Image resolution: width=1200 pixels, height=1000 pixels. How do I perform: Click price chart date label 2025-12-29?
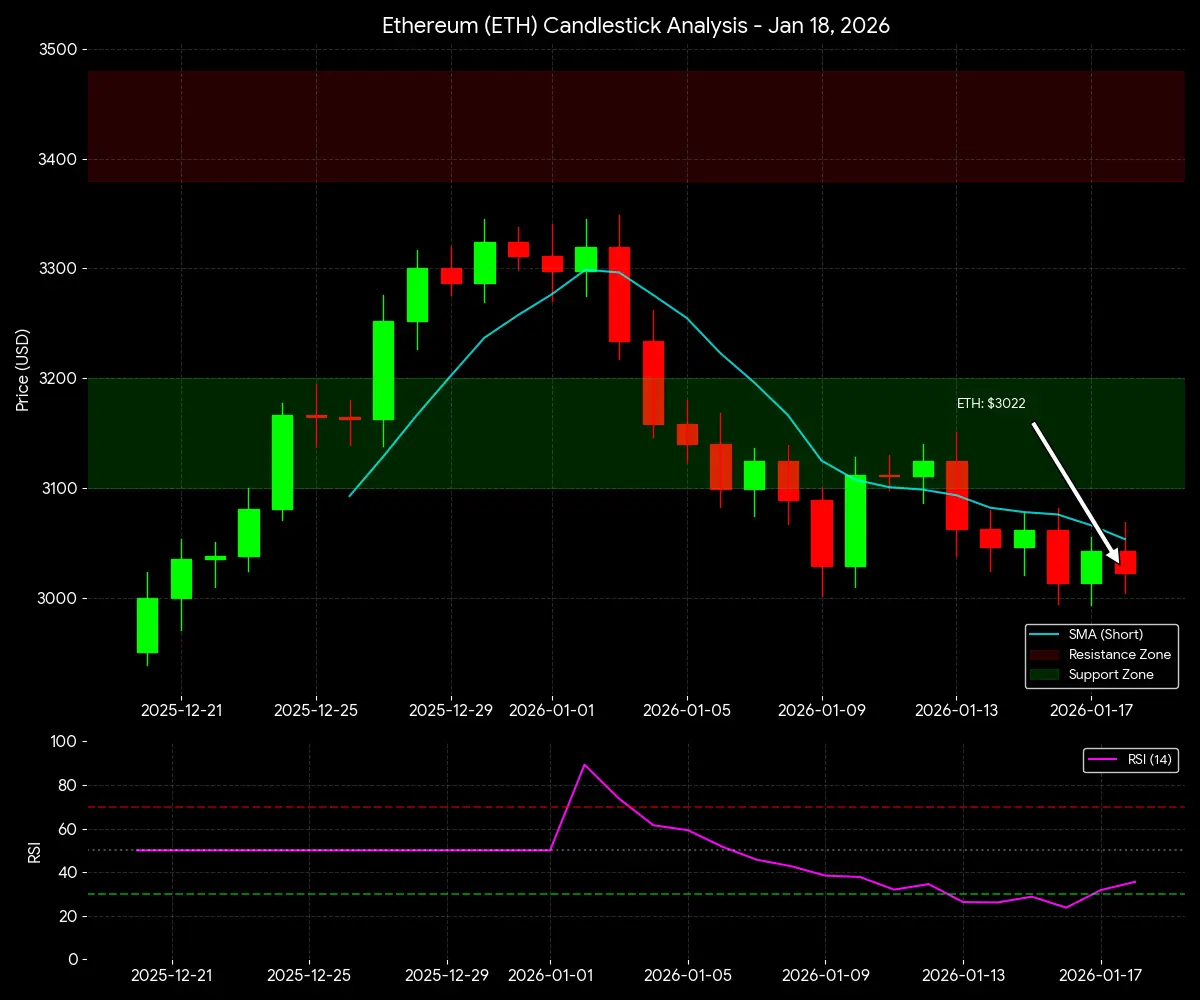point(451,710)
